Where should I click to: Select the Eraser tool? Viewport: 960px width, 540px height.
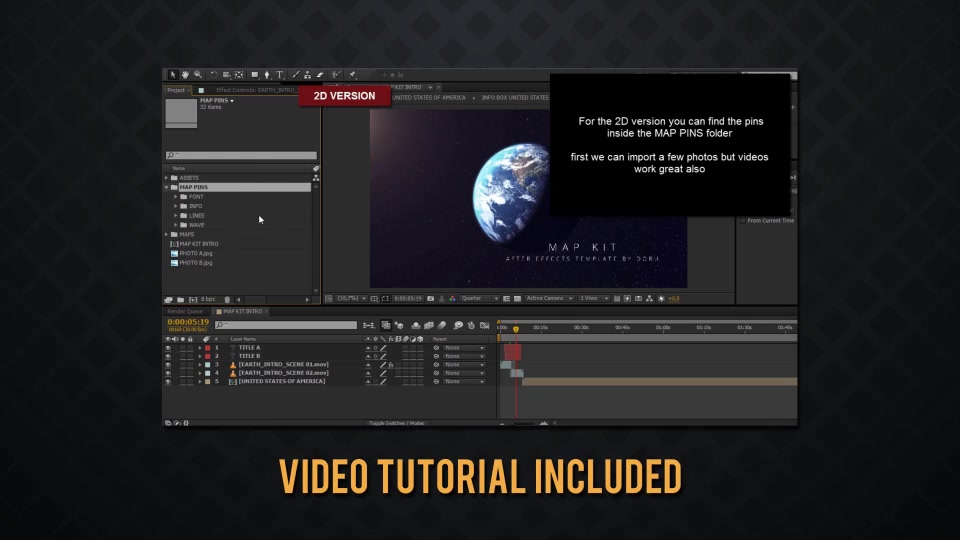click(320, 75)
